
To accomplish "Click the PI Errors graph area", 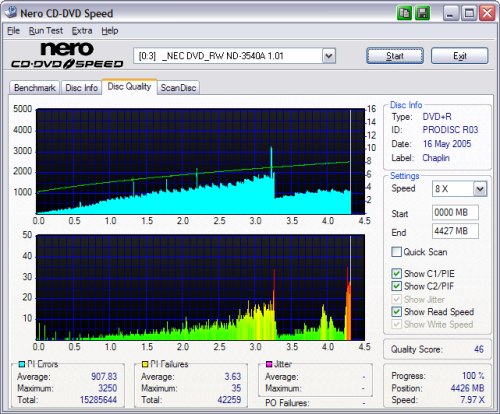I will pos(200,161).
